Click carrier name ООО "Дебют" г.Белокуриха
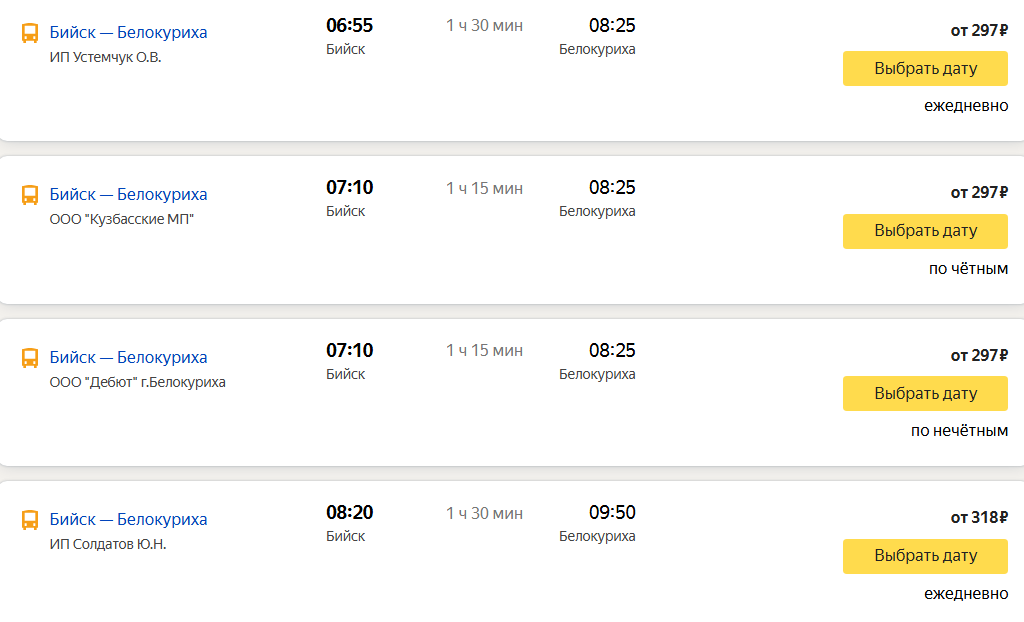This screenshot has height=622, width=1024. tap(138, 382)
